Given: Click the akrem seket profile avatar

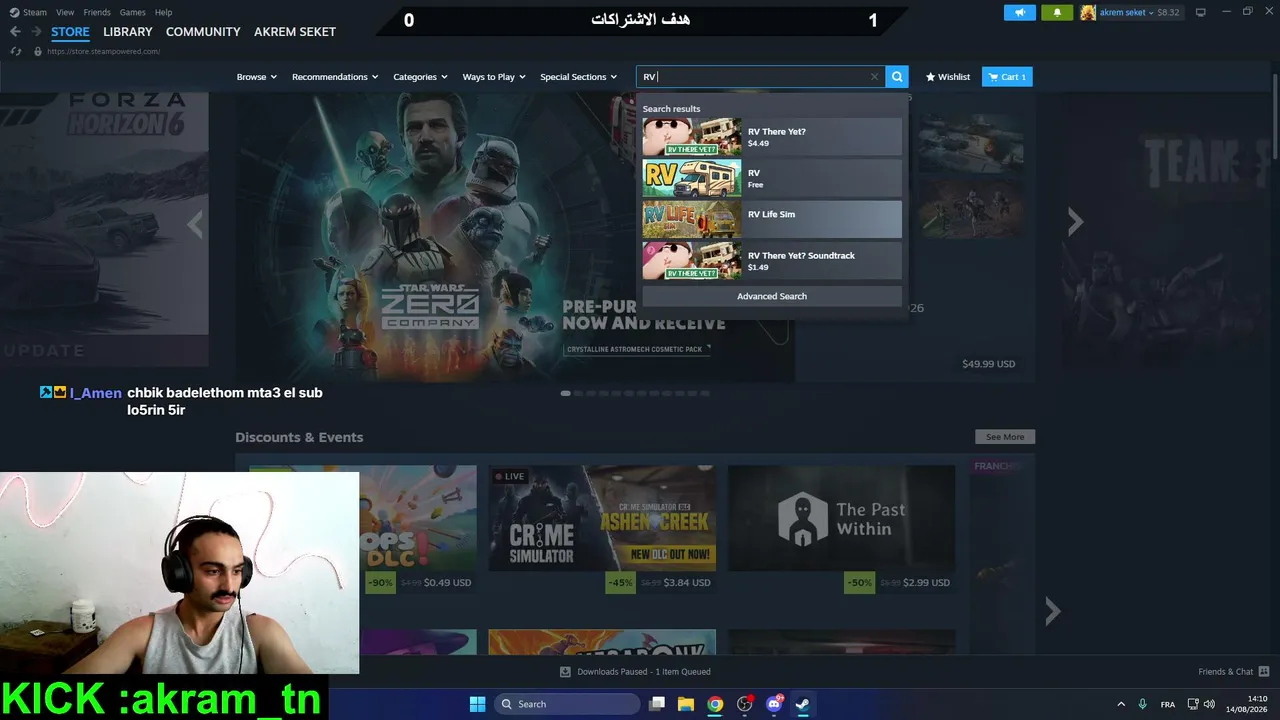Looking at the screenshot, I should 1088,12.
